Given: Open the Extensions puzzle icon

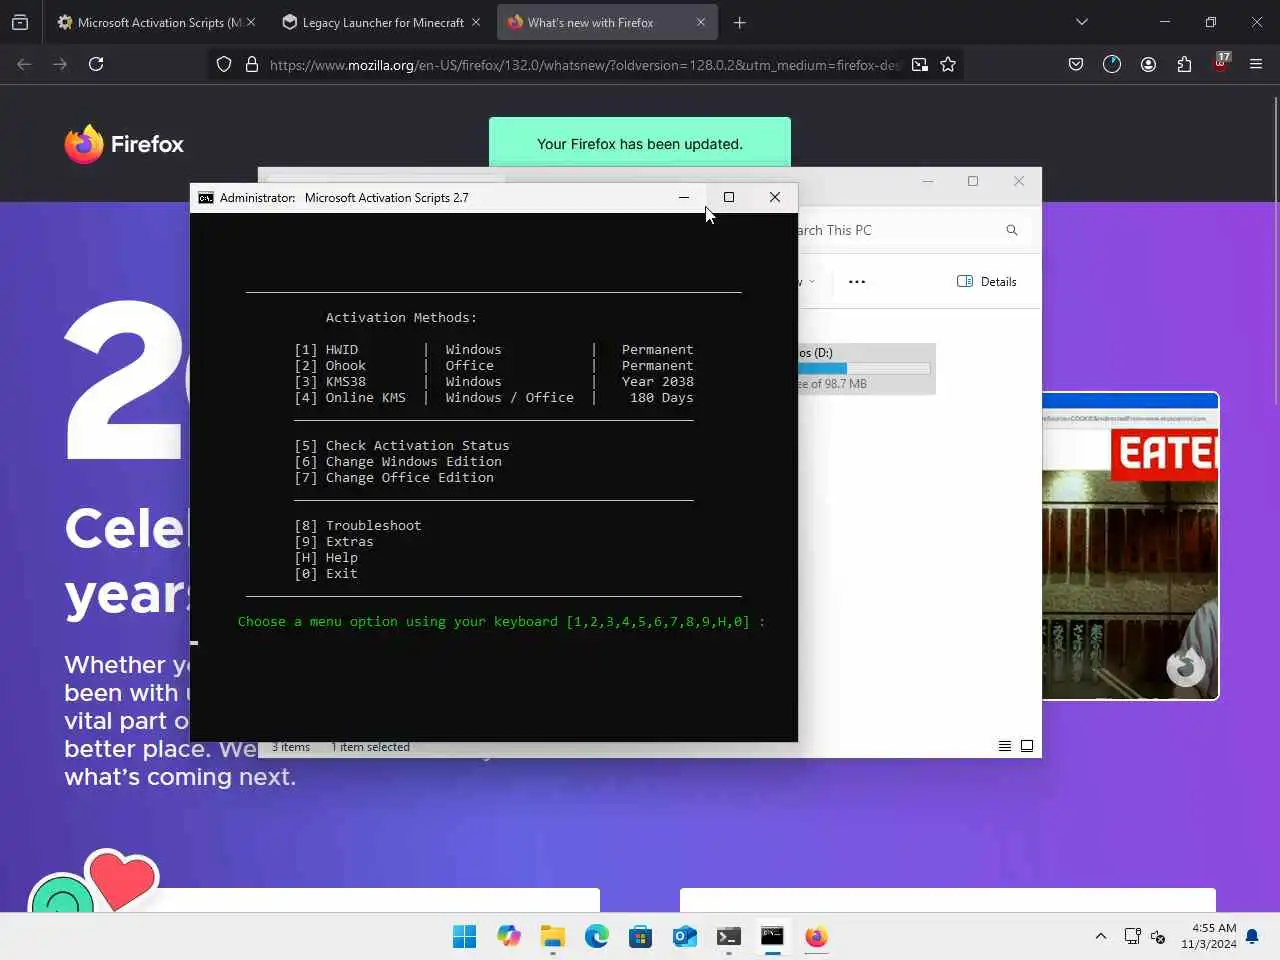Looking at the screenshot, I should point(1184,64).
